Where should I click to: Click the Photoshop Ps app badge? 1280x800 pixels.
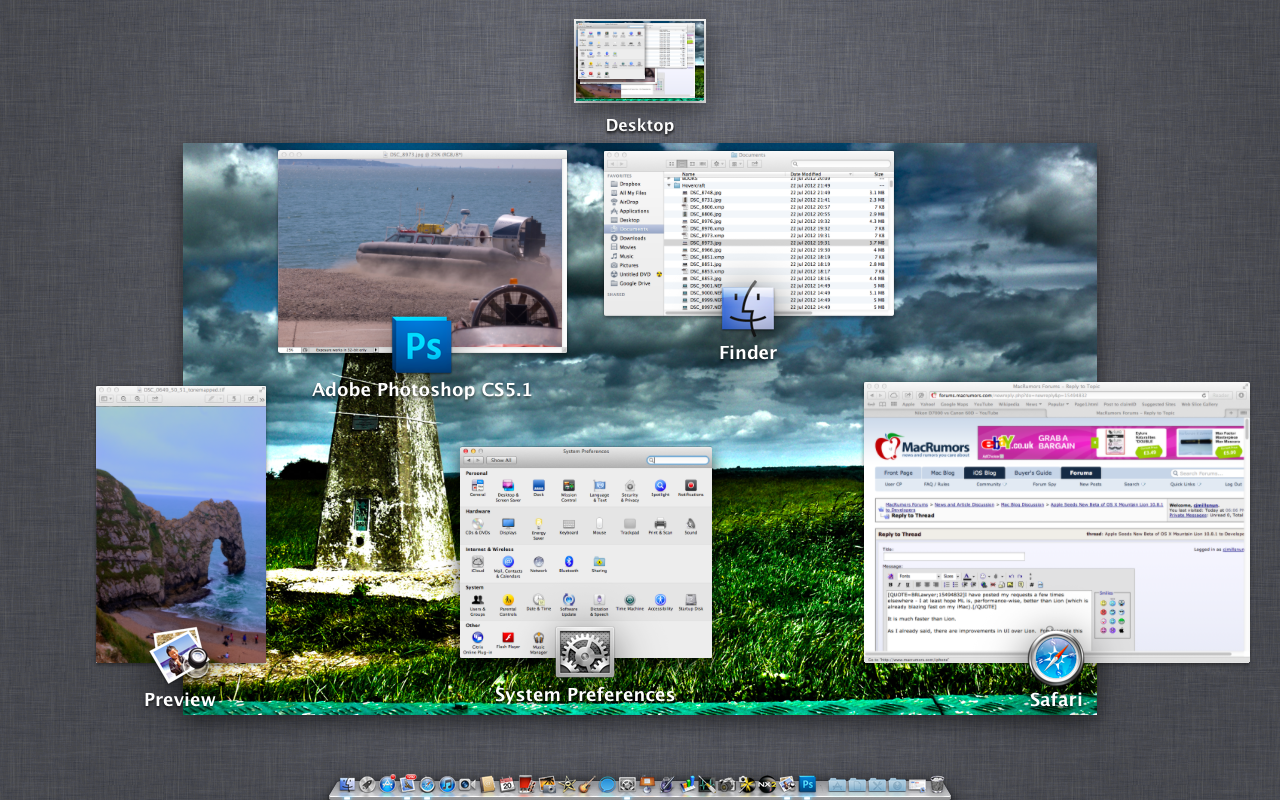pos(421,345)
